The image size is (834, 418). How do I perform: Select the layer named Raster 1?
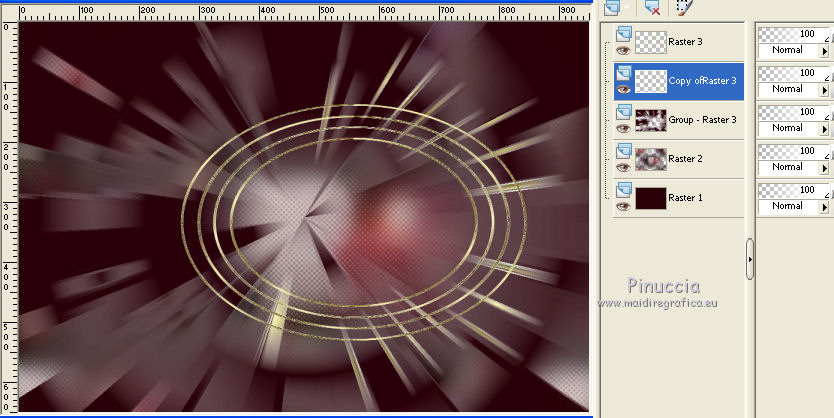[685, 197]
